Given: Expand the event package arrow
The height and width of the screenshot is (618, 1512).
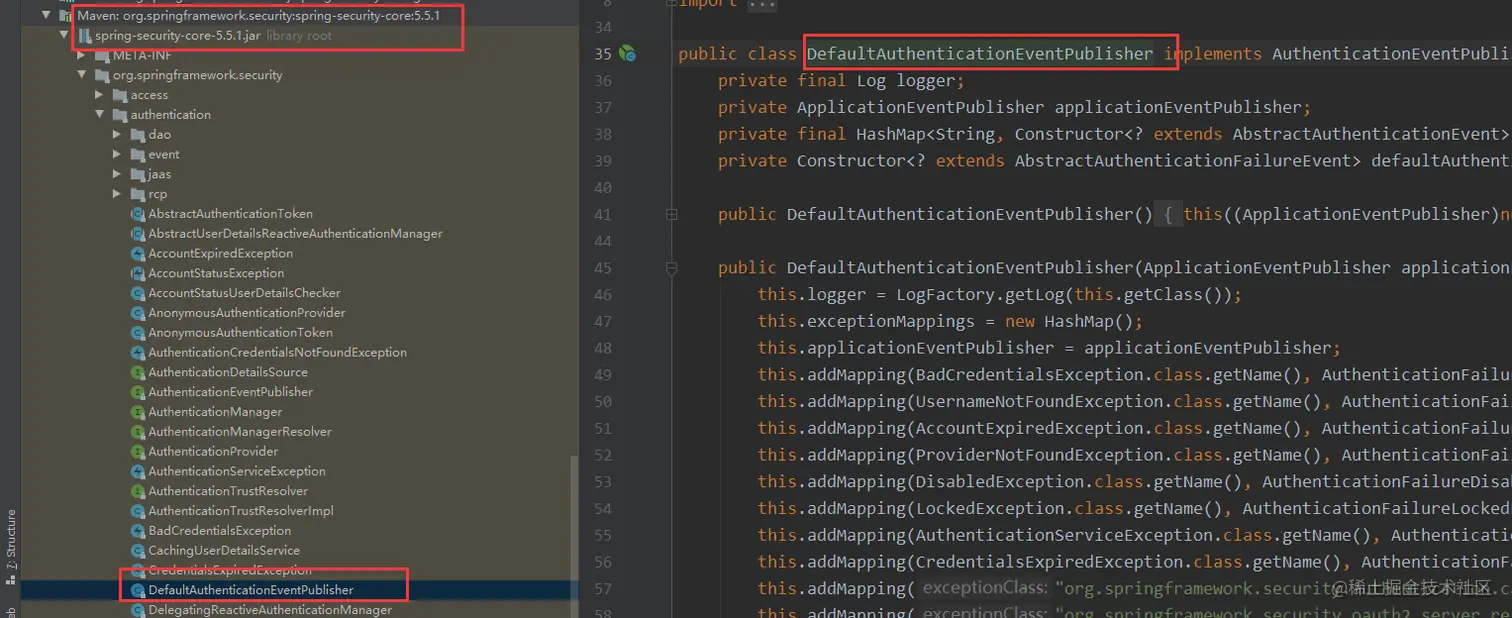Looking at the screenshot, I should pos(118,155).
